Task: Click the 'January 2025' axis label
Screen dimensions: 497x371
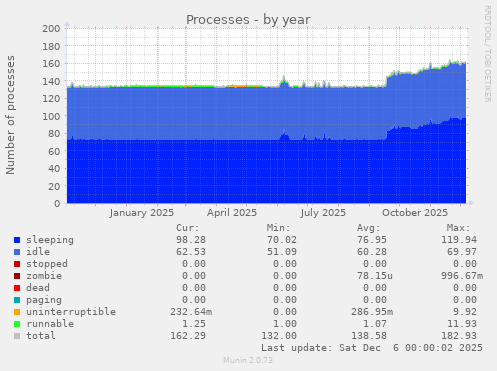Action: point(142,213)
